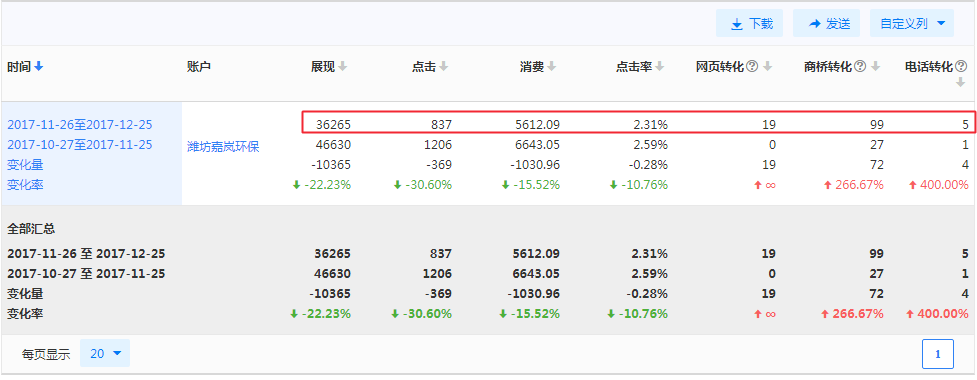Screen dimensions: 977x380
Task: Expand the 自定义列 dropdown
Action: click(912, 24)
